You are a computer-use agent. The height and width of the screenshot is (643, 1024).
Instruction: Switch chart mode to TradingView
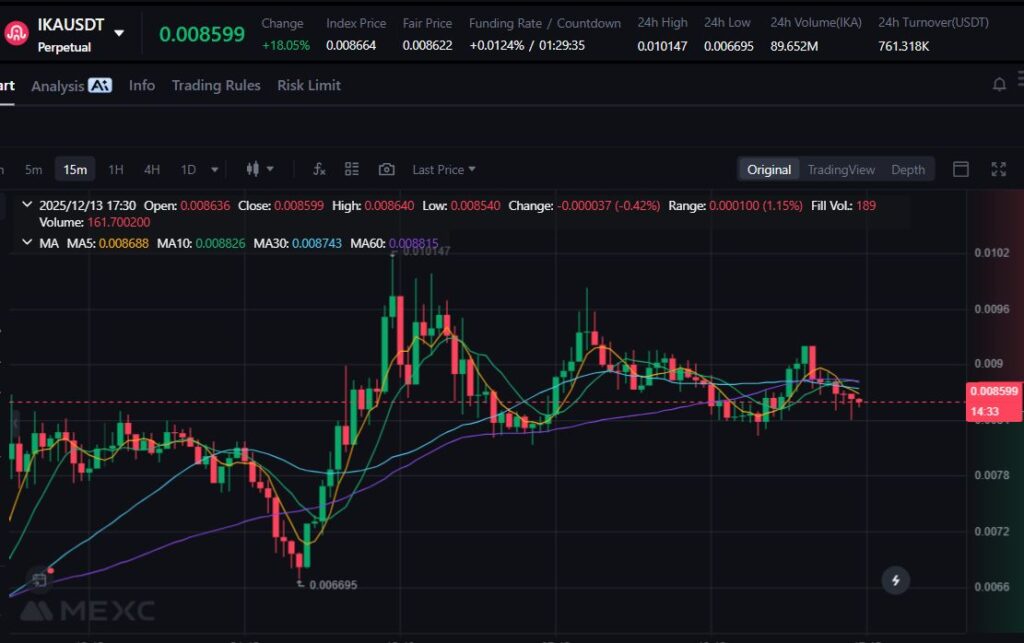841,169
